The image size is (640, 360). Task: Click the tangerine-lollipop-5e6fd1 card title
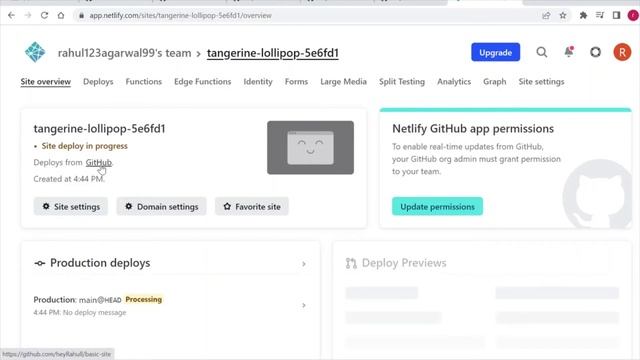[x=100, y=129]
